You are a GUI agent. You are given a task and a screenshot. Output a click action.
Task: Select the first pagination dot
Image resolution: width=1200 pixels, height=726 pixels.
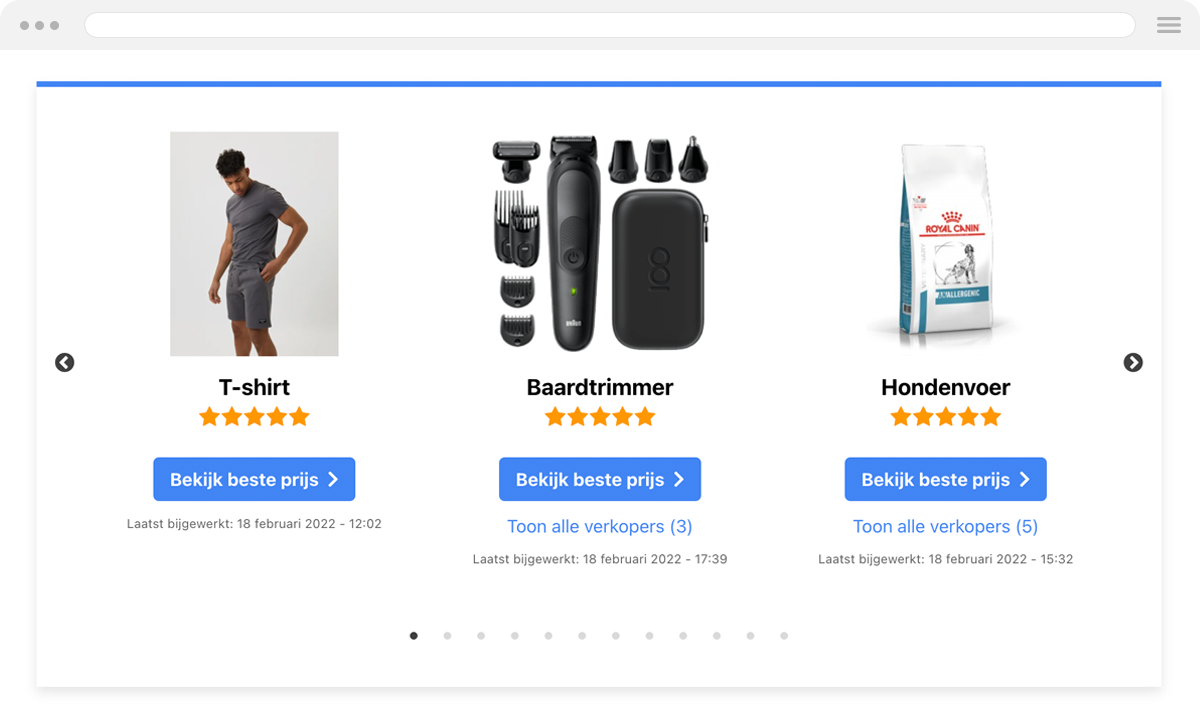point(414,635)
